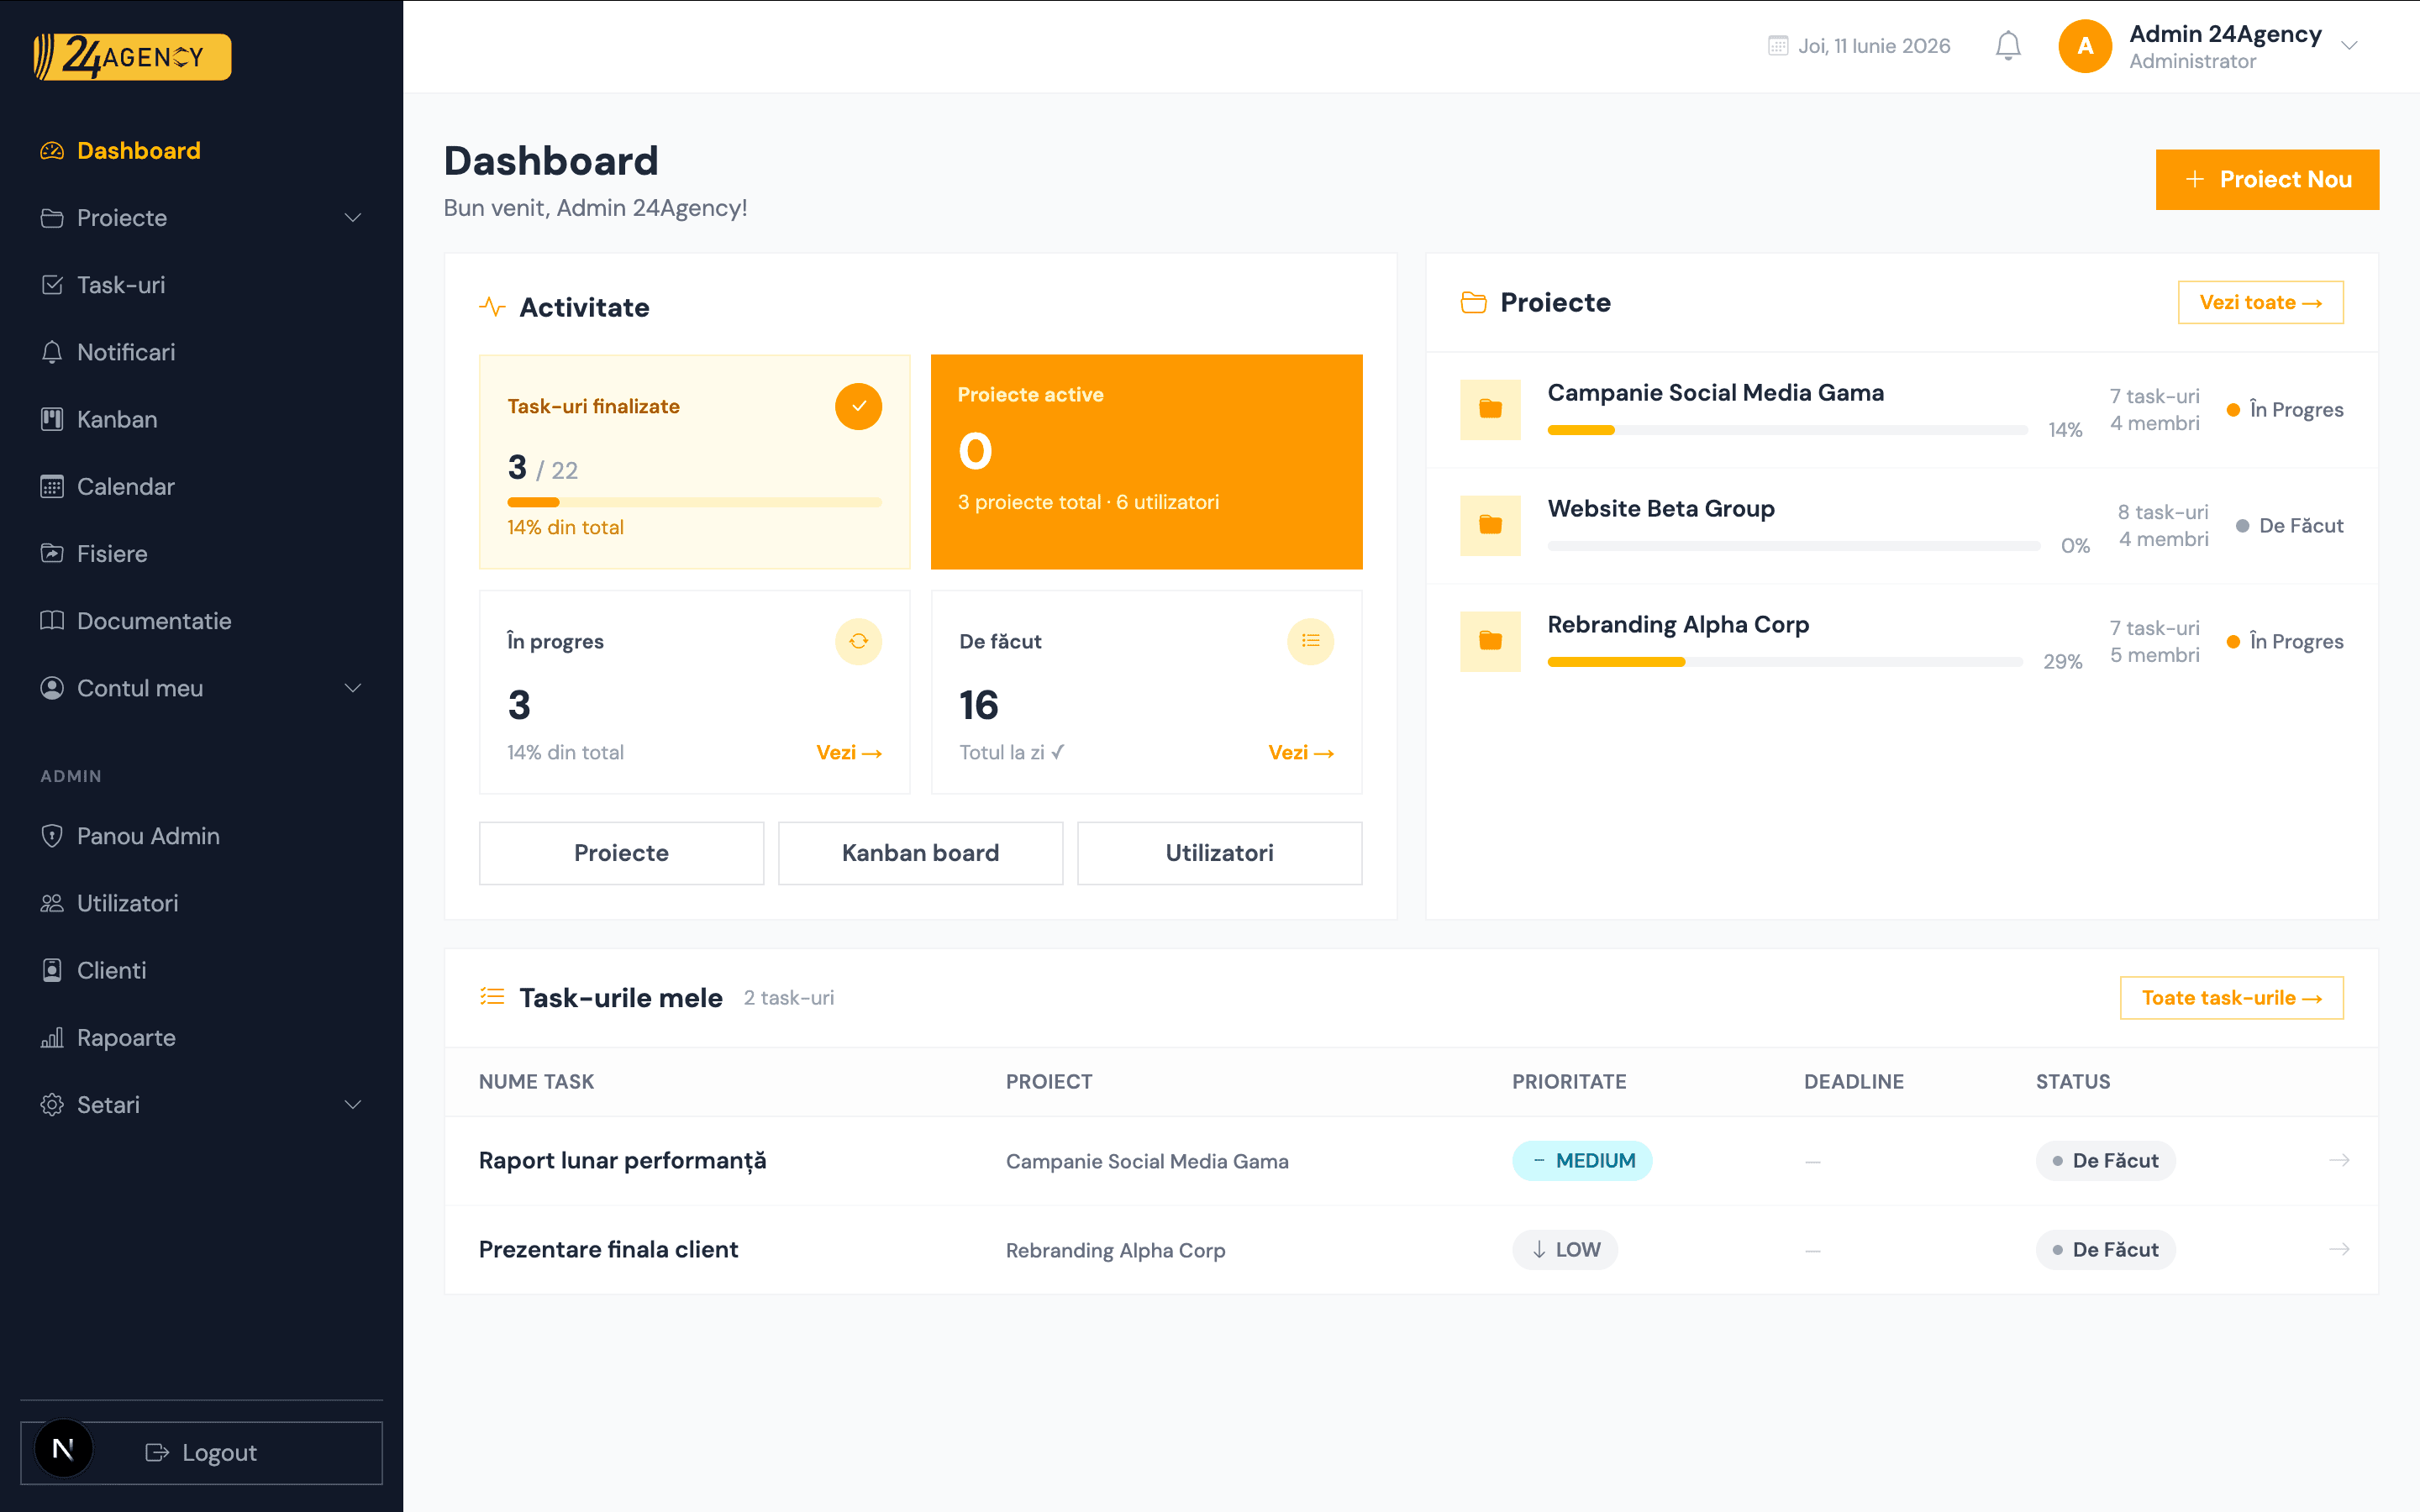Click Rebranding Alpha Corp progress bar
The height and width of the screenshot is (1512, 2420).
click(1785, 662)
